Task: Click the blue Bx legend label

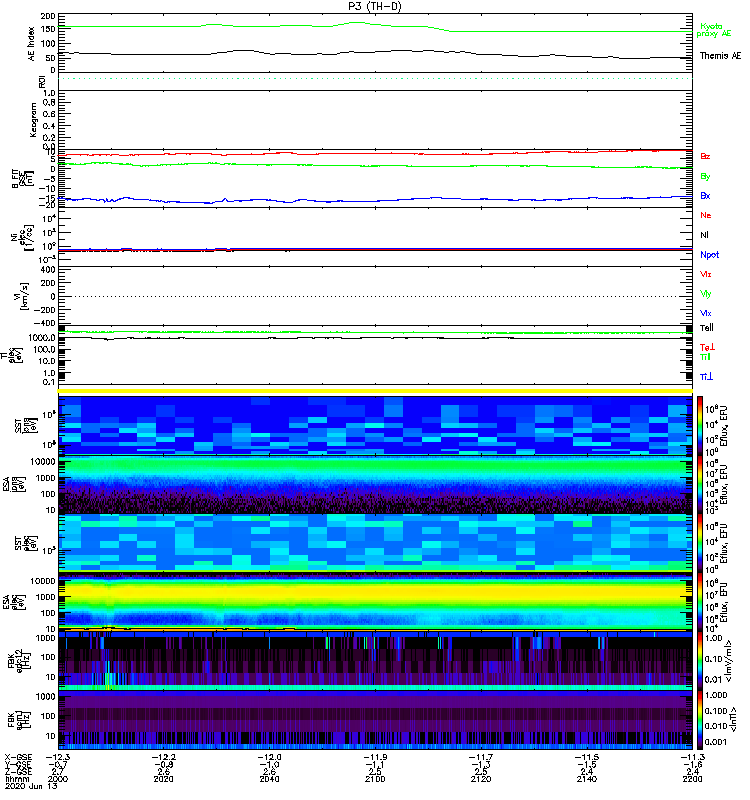Action: coord(705,195)
